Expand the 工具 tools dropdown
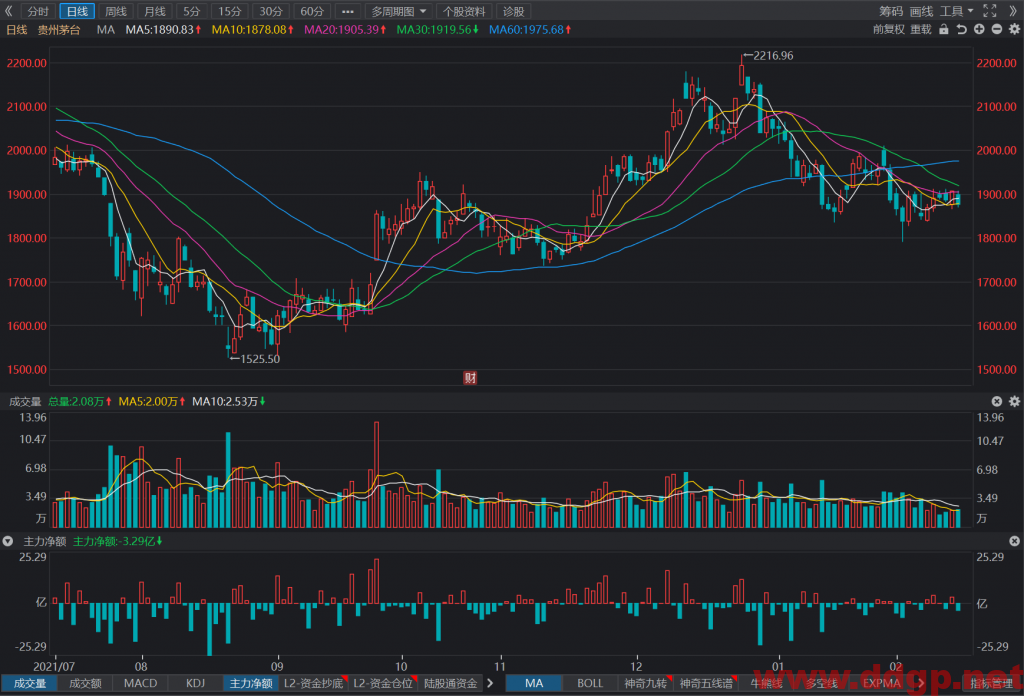 (956, 11)
